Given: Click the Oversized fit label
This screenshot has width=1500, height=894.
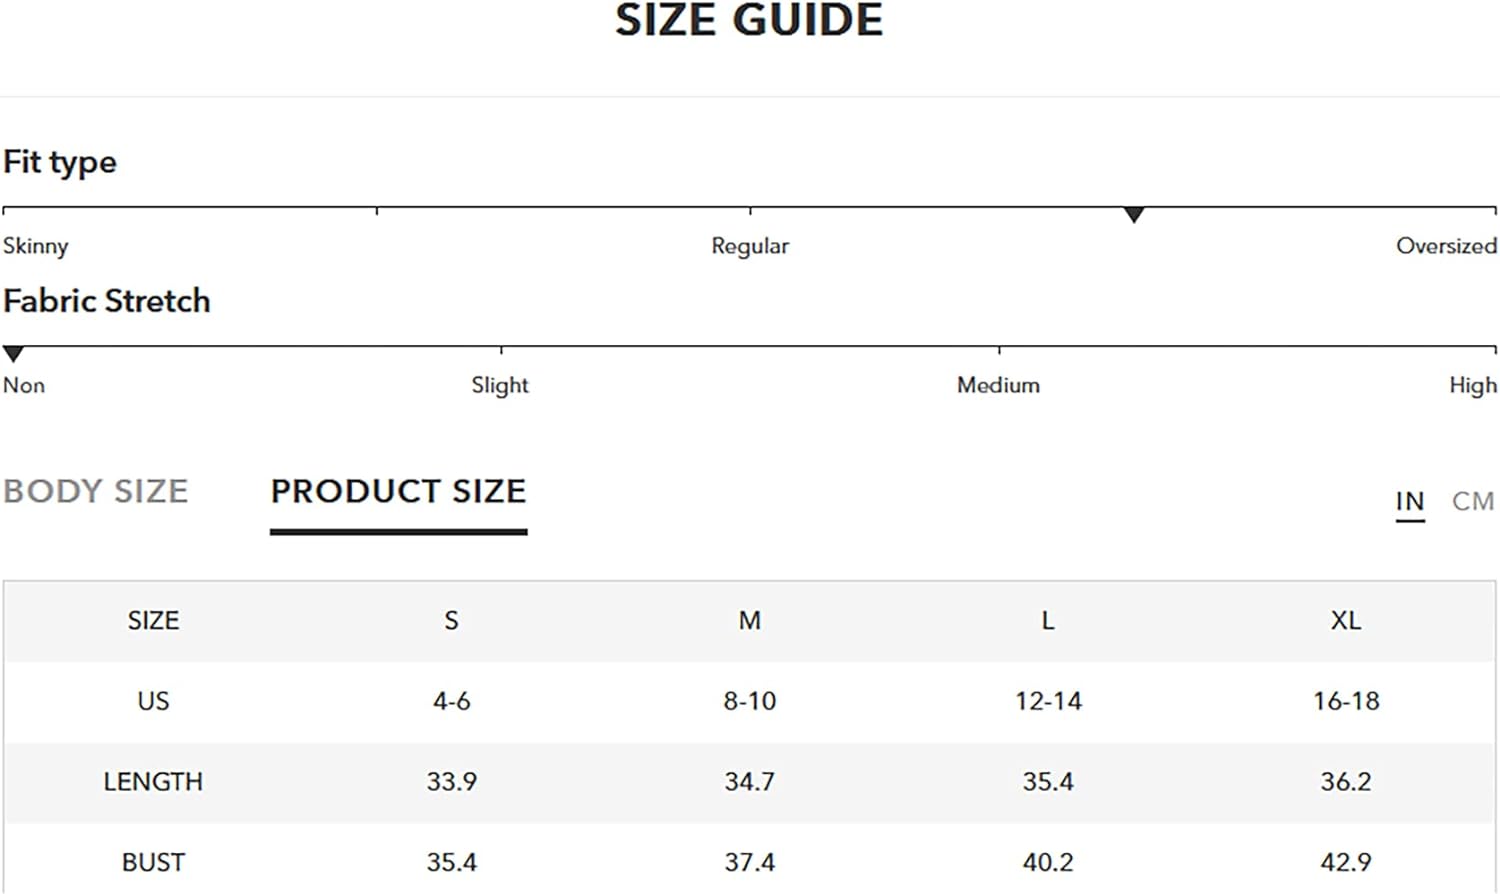Looking at the screenshot, I should click(1446, 246).
